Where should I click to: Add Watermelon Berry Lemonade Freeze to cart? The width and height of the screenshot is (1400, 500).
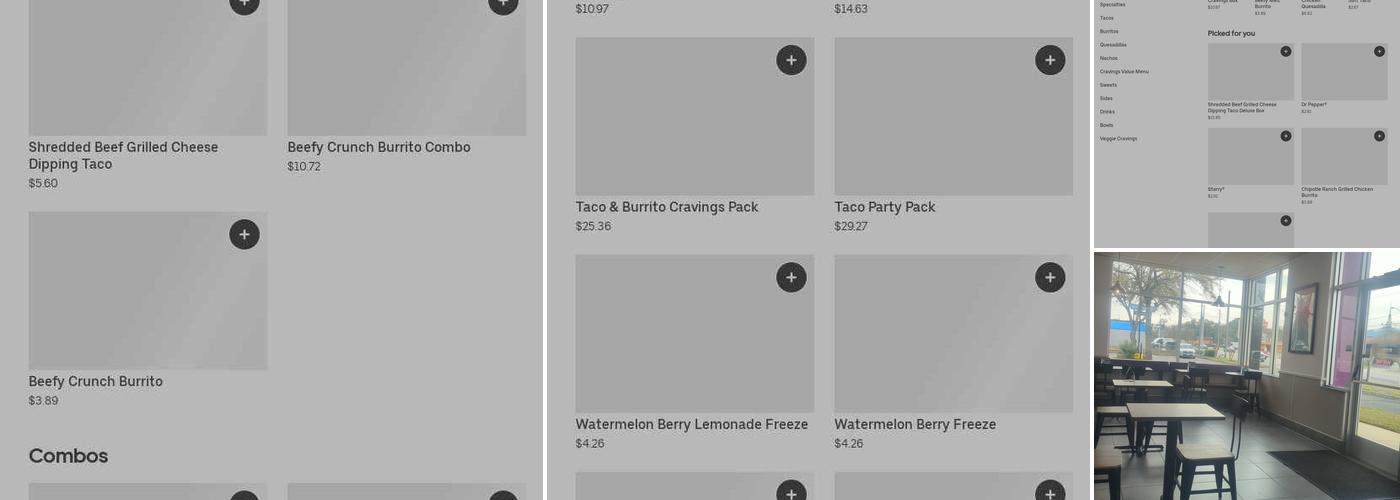coord(791,277)
